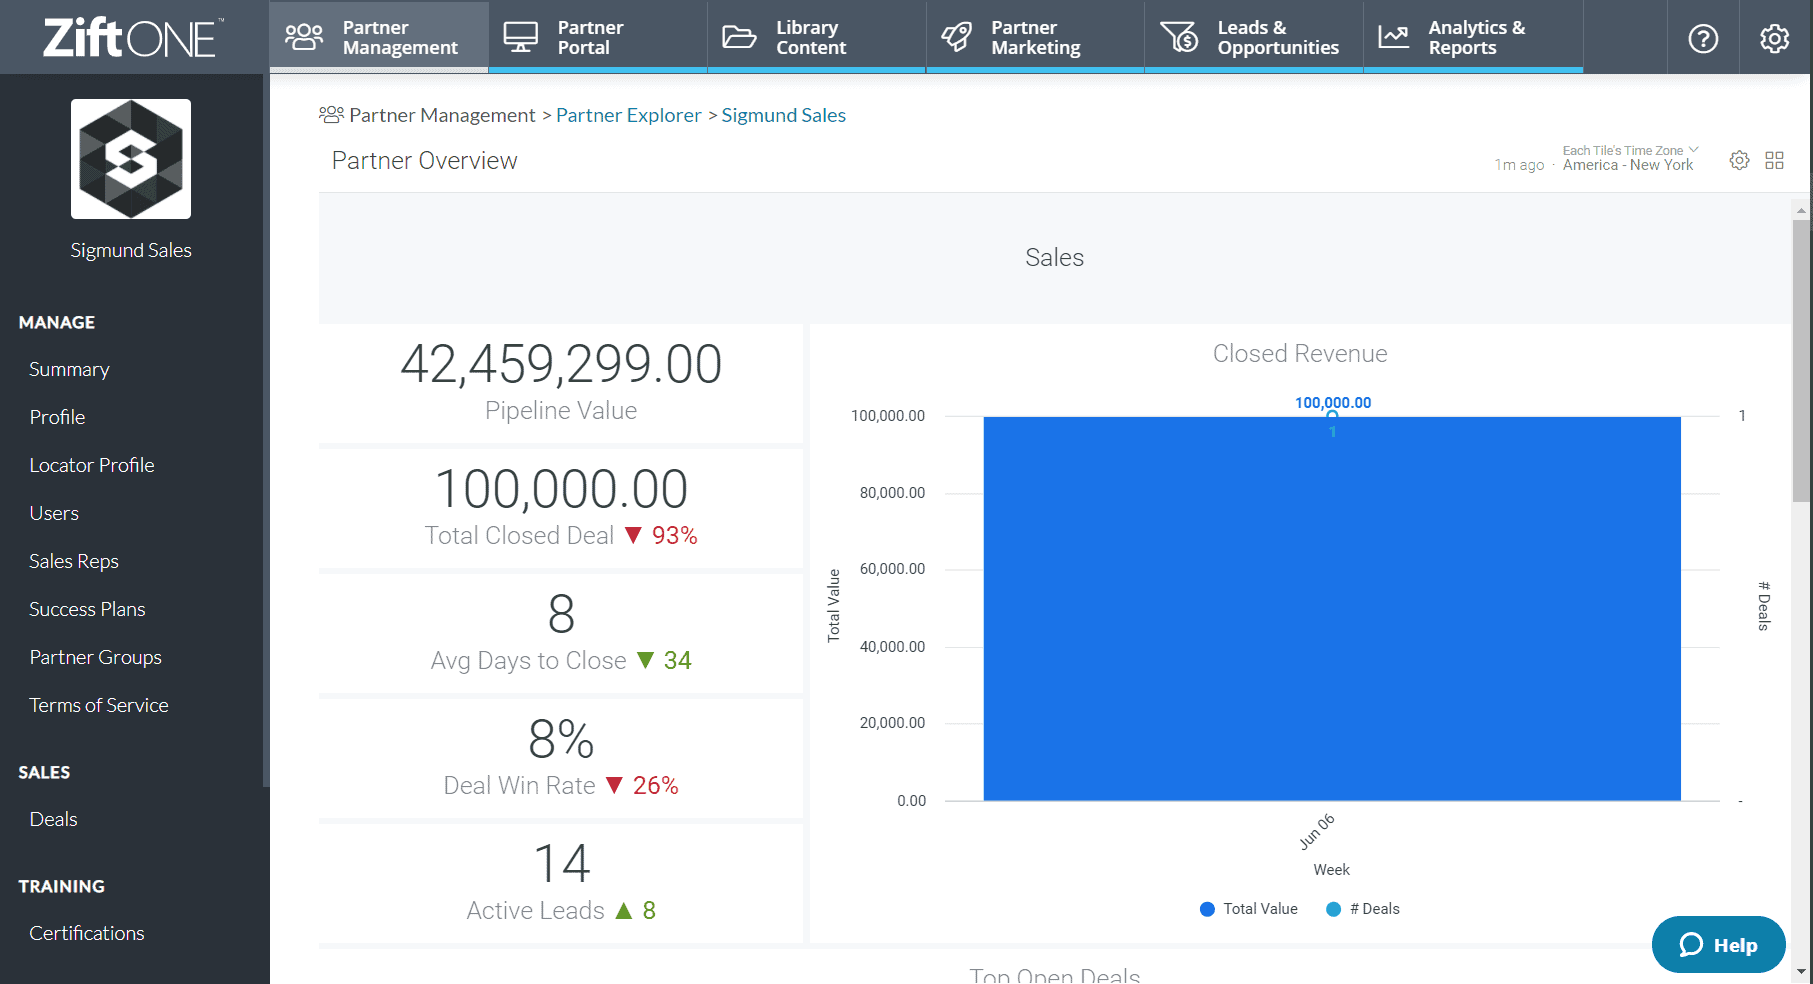The image size is (1813, 984).
Task: Select the Leads & Opportunities tab
Action: pyautogui.click(x=1254, y=37)
